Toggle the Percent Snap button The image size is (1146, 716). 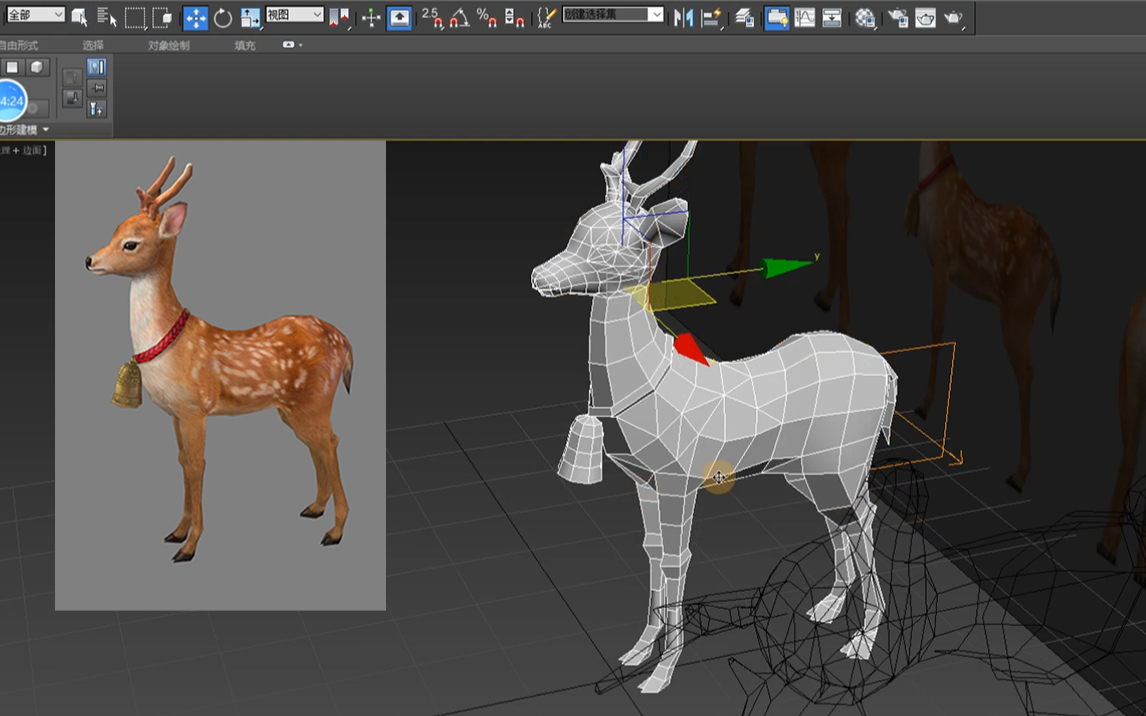click(487, 18)
